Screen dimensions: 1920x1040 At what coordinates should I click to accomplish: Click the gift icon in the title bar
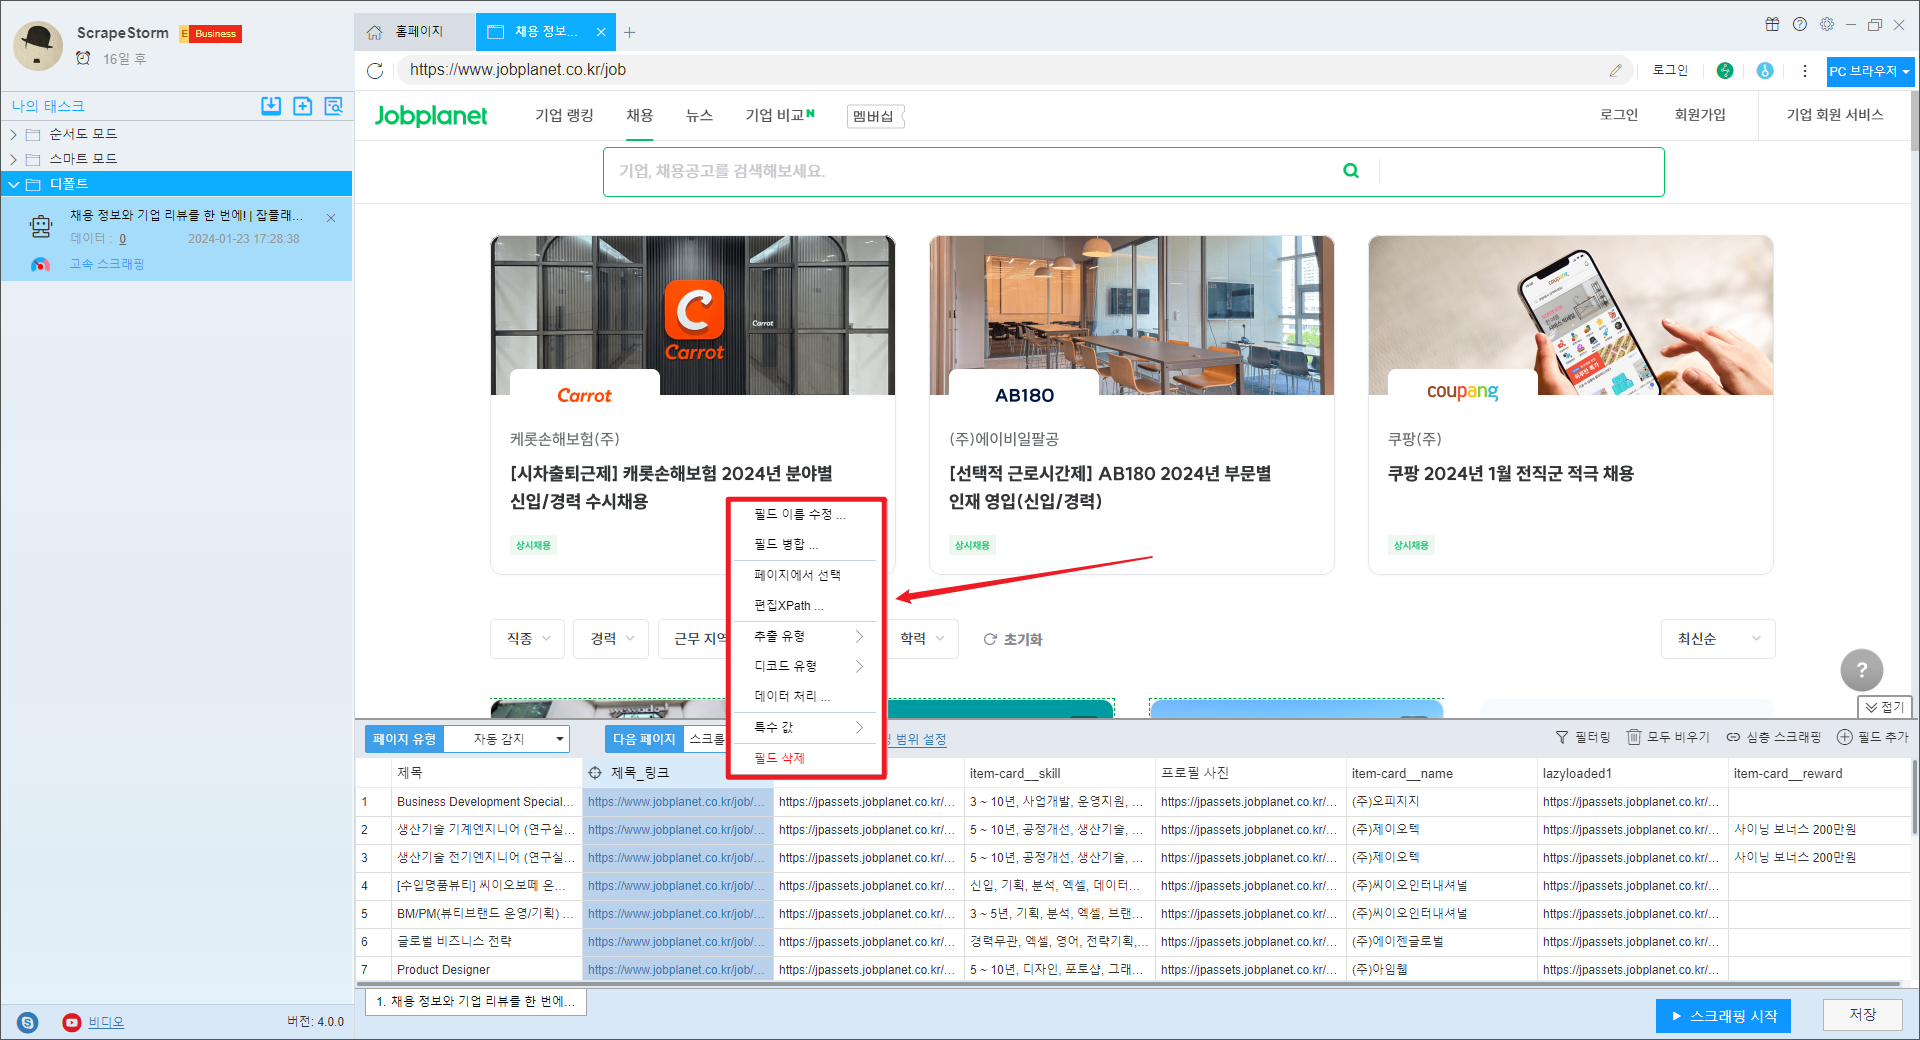tap(1772, 24)
